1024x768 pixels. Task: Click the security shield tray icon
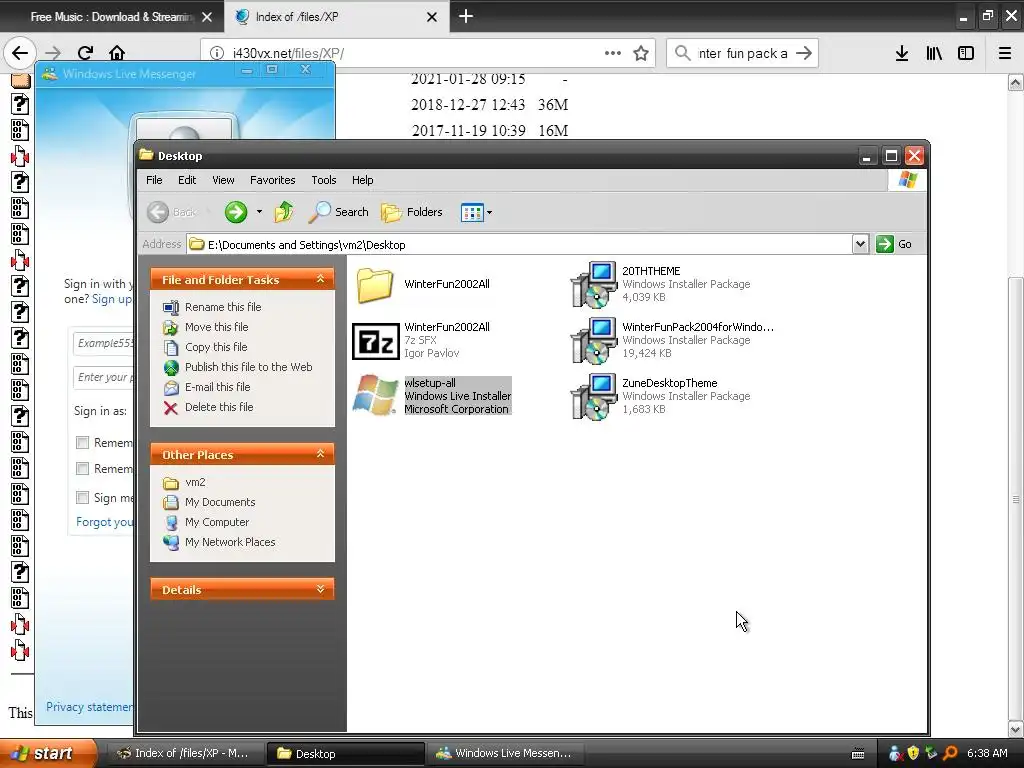click(x=913, y=753)
